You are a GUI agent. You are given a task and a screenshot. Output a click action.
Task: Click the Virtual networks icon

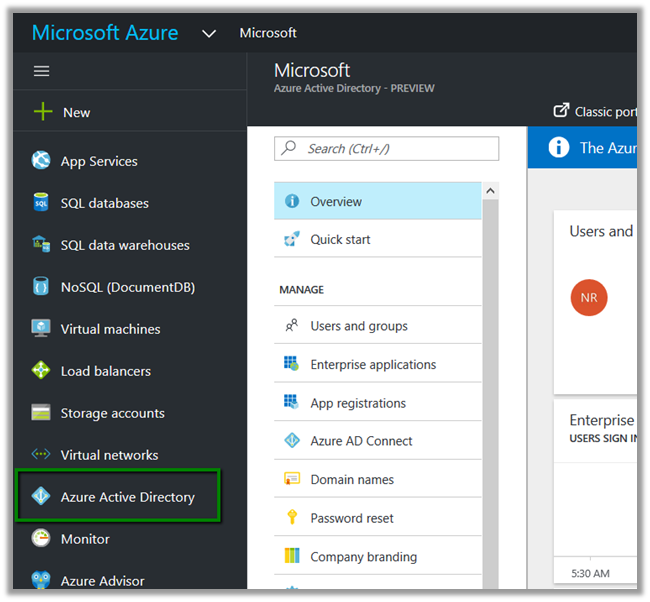41,455
